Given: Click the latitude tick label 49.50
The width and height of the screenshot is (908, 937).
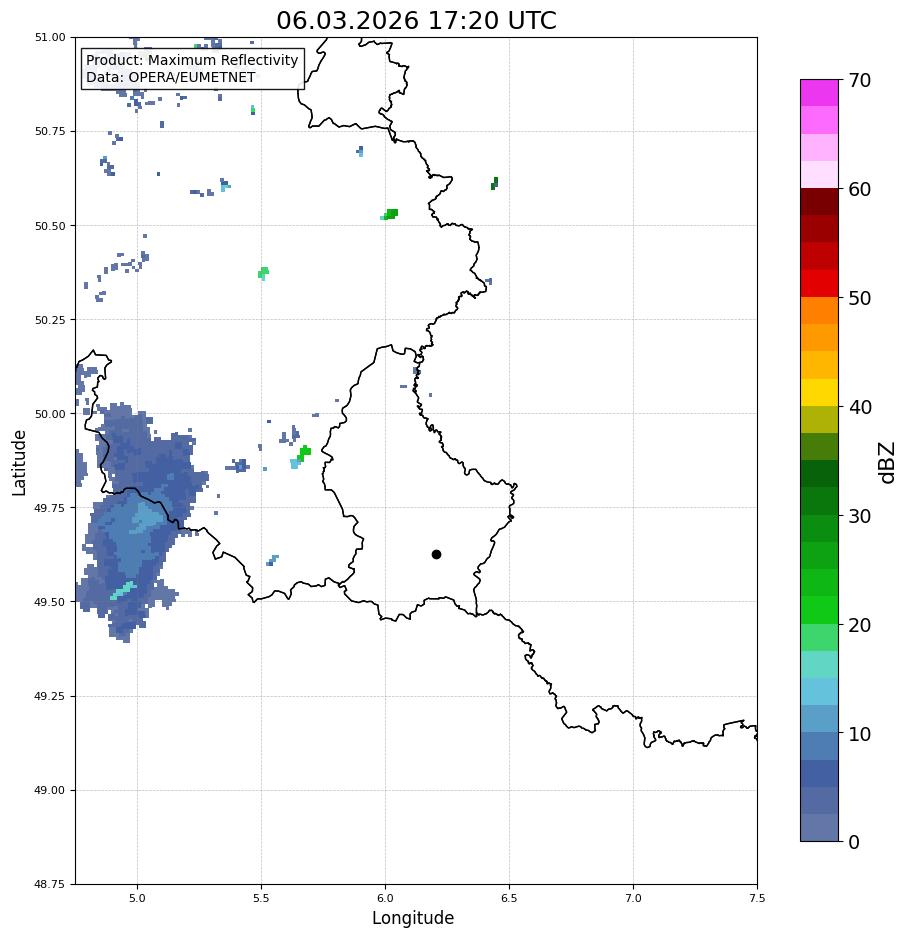Looking at the screenshot, I should click(x=50, y=602).
